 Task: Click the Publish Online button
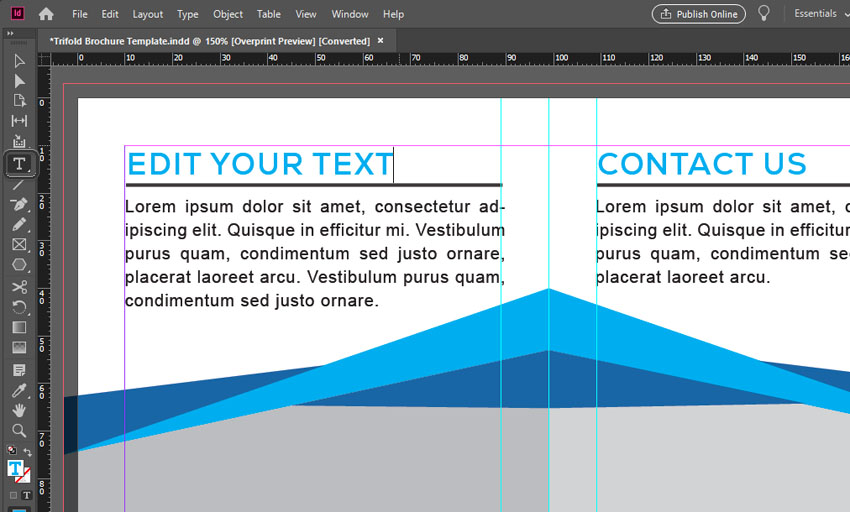[x=698, y=14]
